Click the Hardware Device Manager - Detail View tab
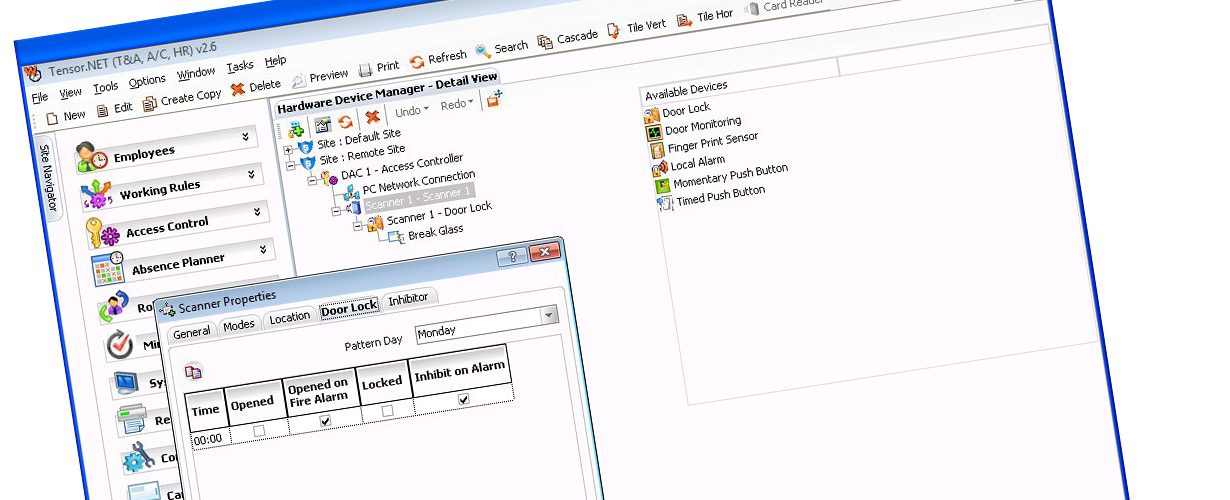Viewport: 1230px width, 500px height. [x=387, y=93]
